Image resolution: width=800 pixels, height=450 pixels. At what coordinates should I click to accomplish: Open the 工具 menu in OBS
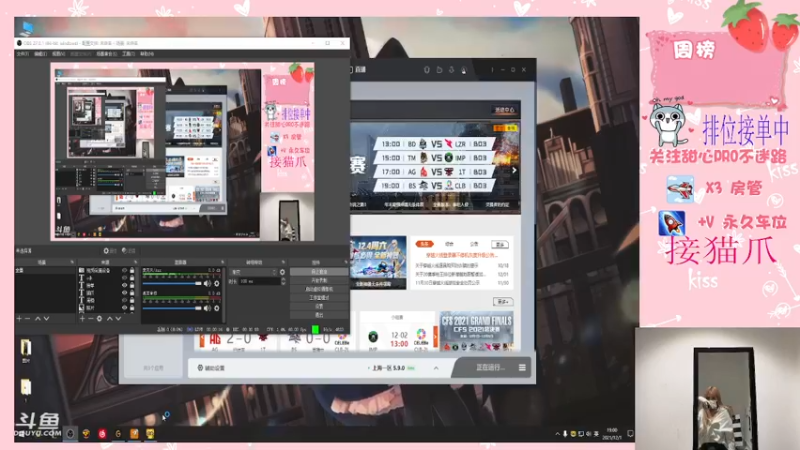coord(128,54)
